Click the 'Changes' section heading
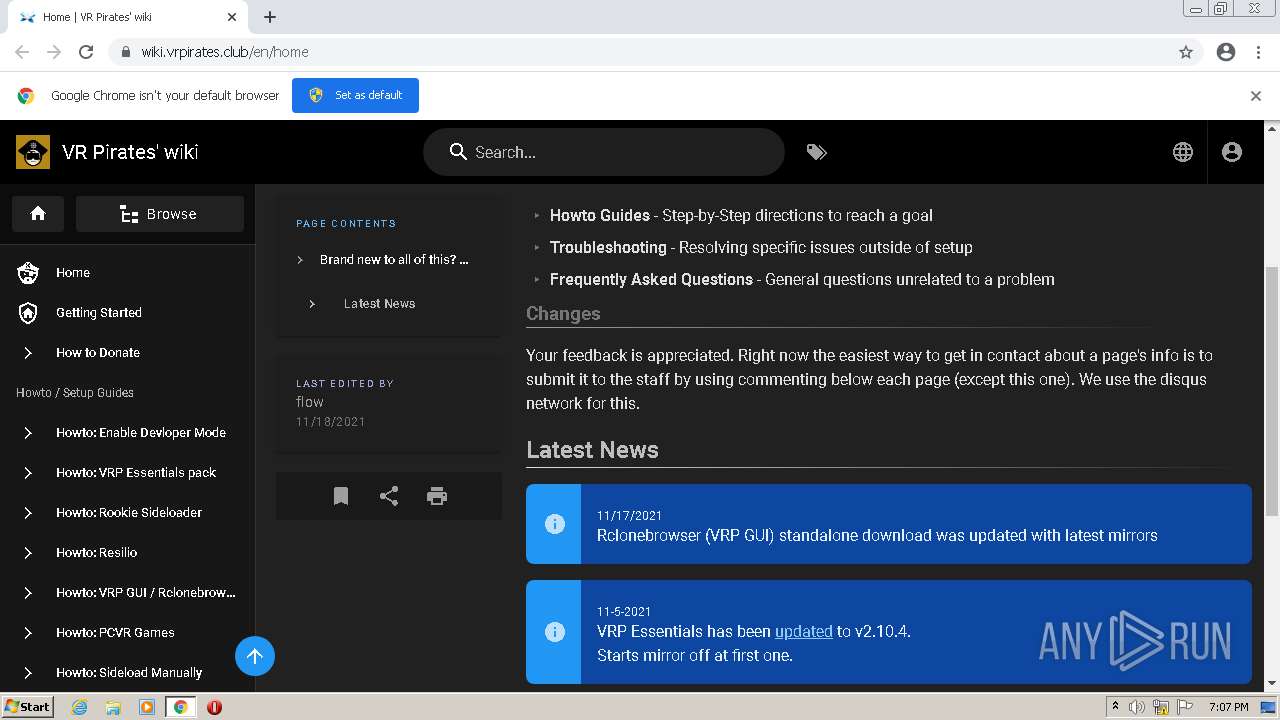This screenshot has height=720, width=1280. (x=563, y=313)
